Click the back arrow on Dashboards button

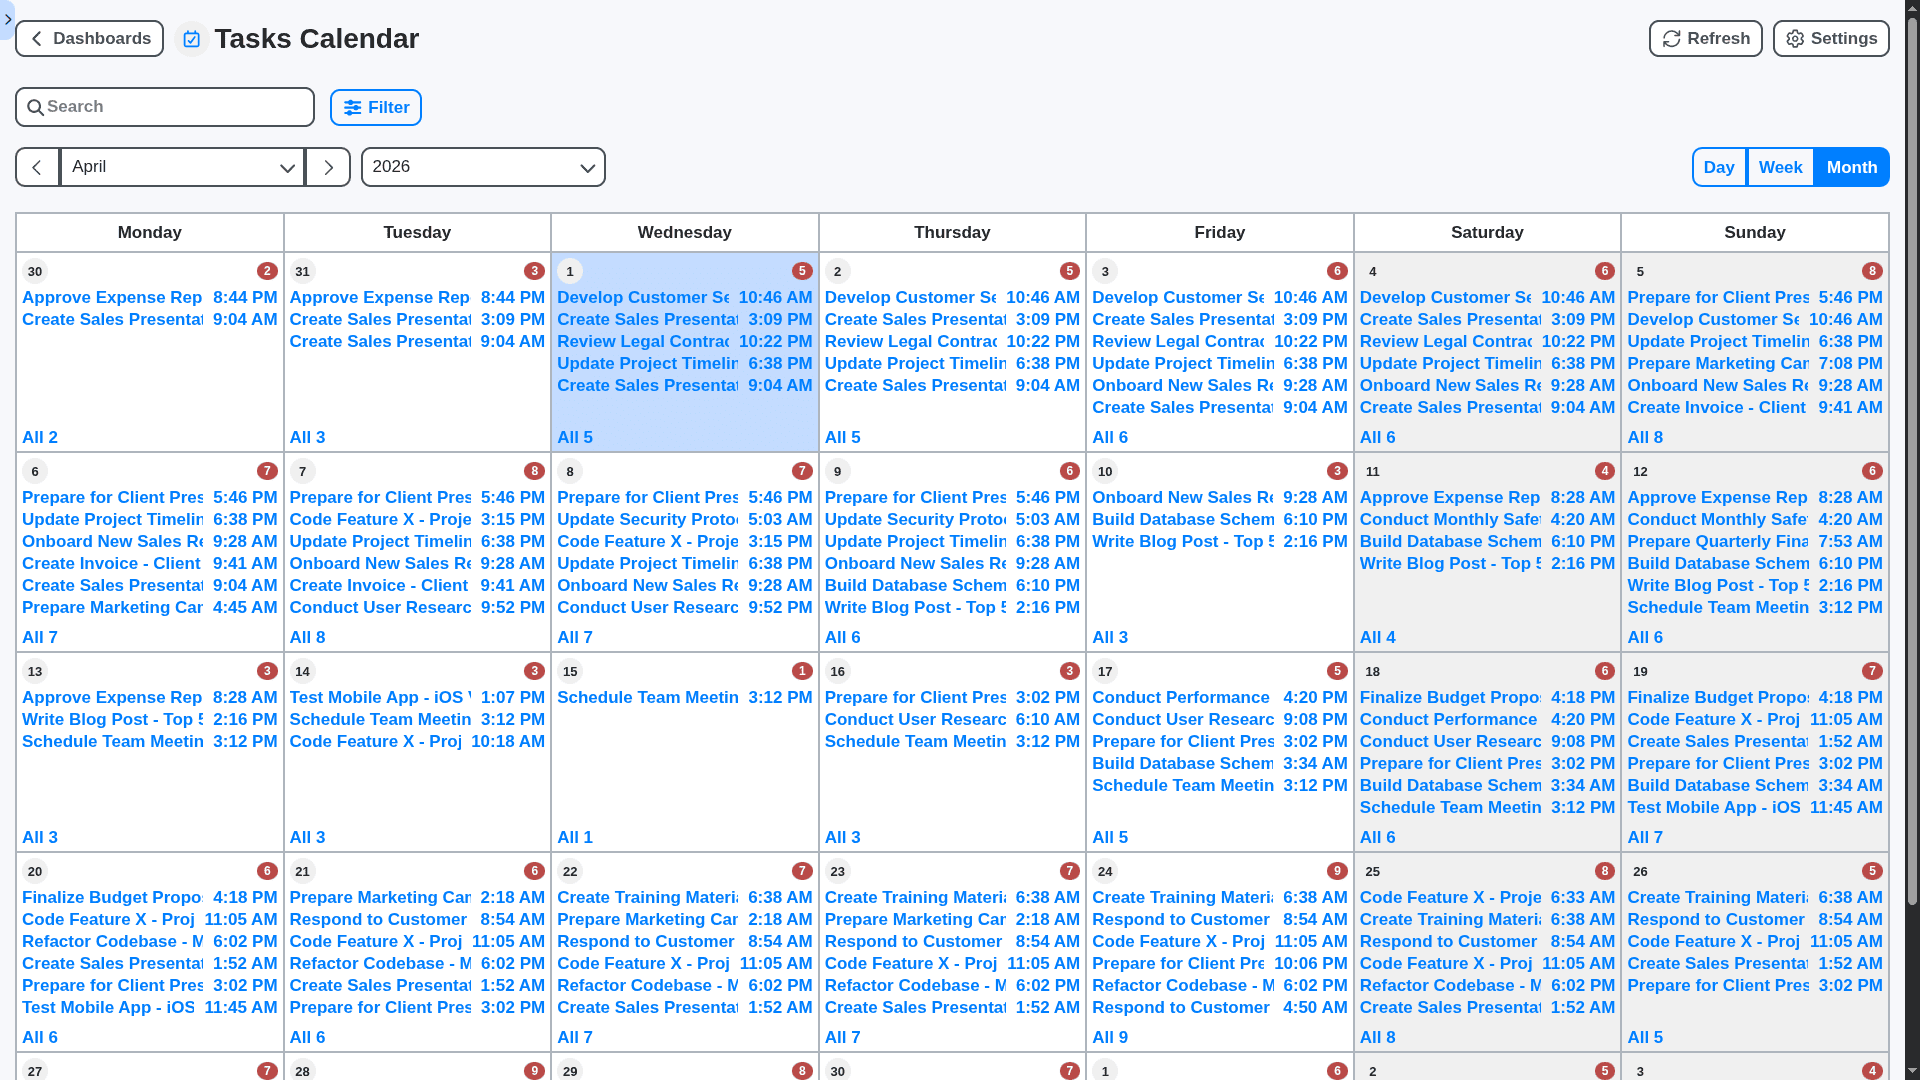coord(36,38)
